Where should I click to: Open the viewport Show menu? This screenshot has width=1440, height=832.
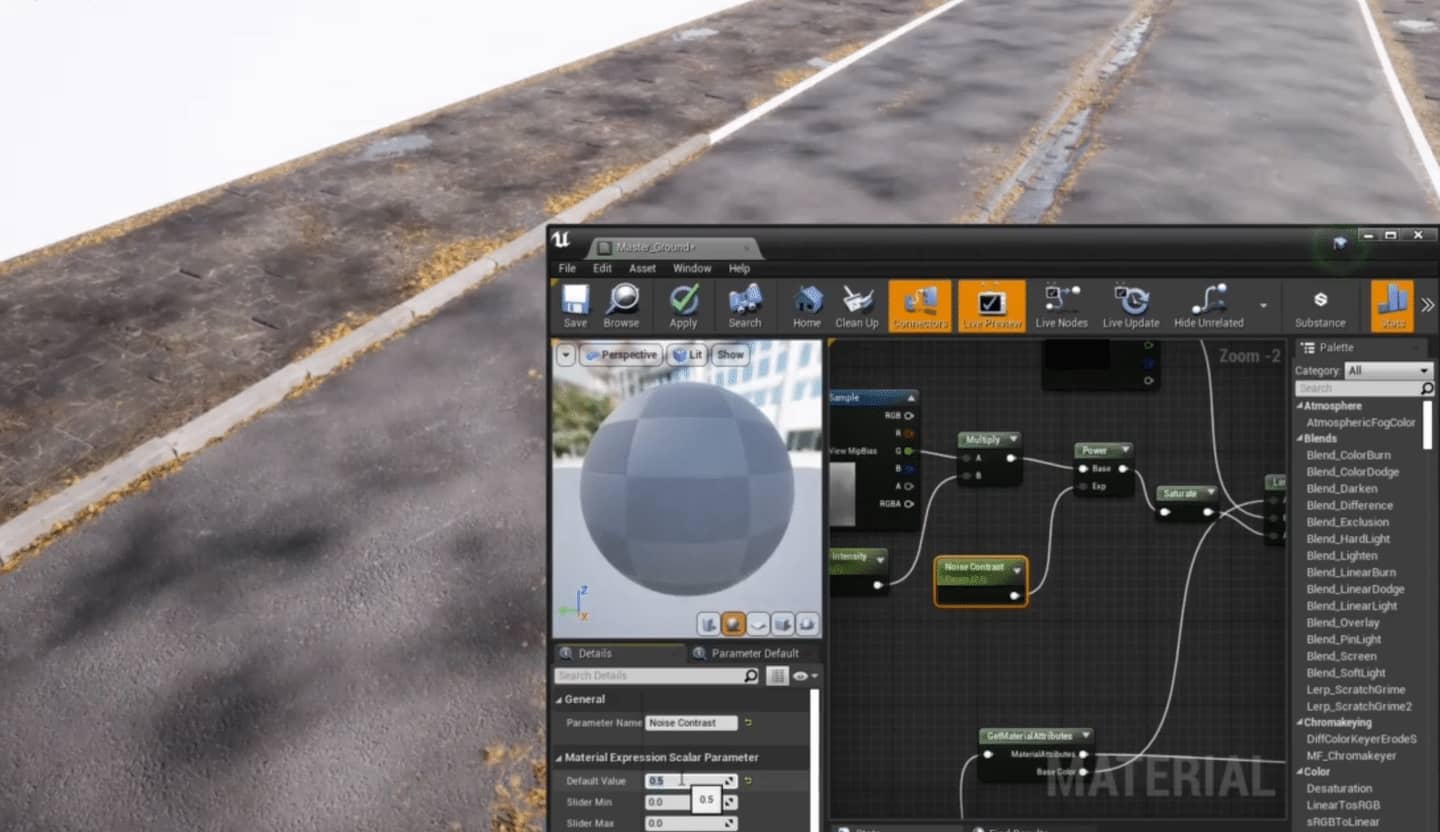731,355
